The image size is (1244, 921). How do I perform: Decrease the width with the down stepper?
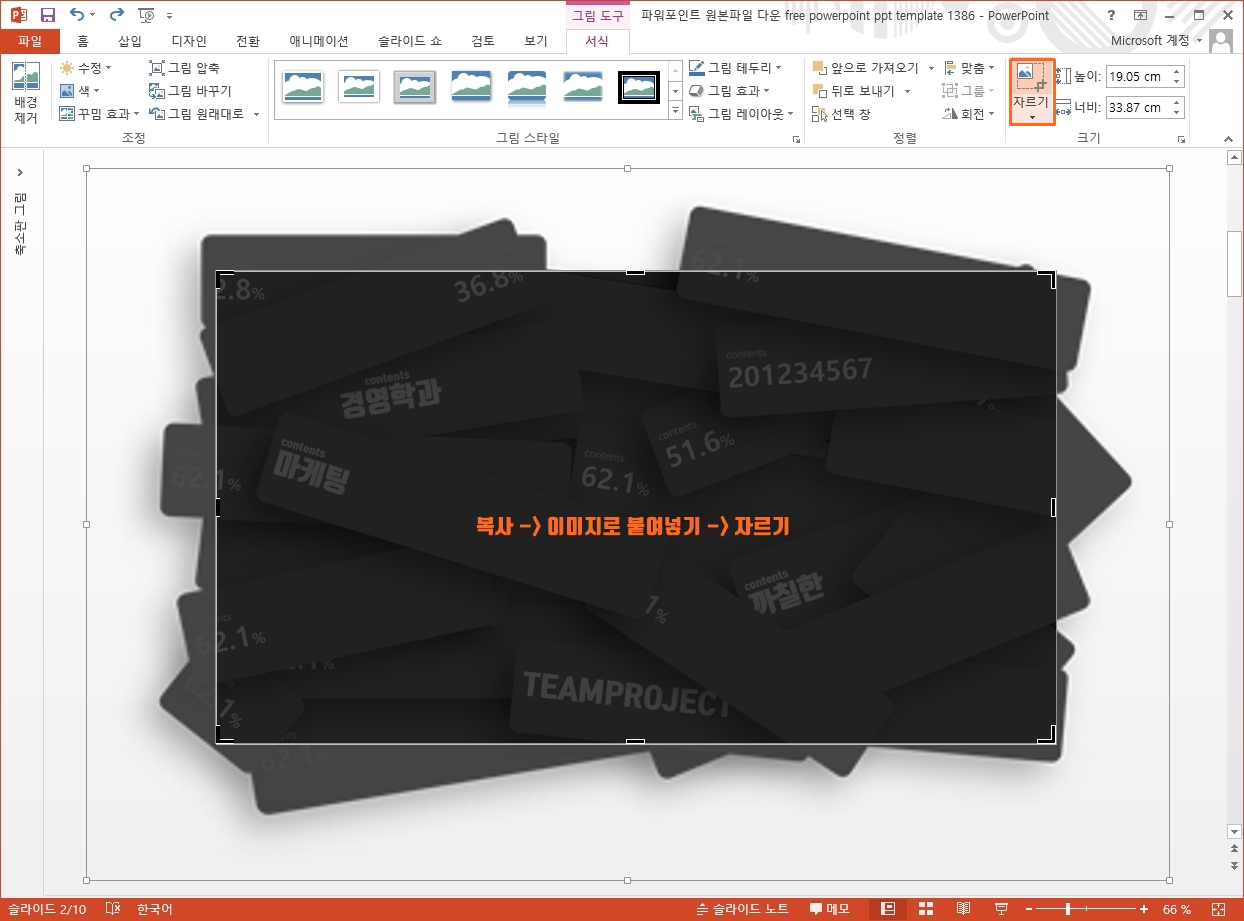click(x=1177, y=113)
